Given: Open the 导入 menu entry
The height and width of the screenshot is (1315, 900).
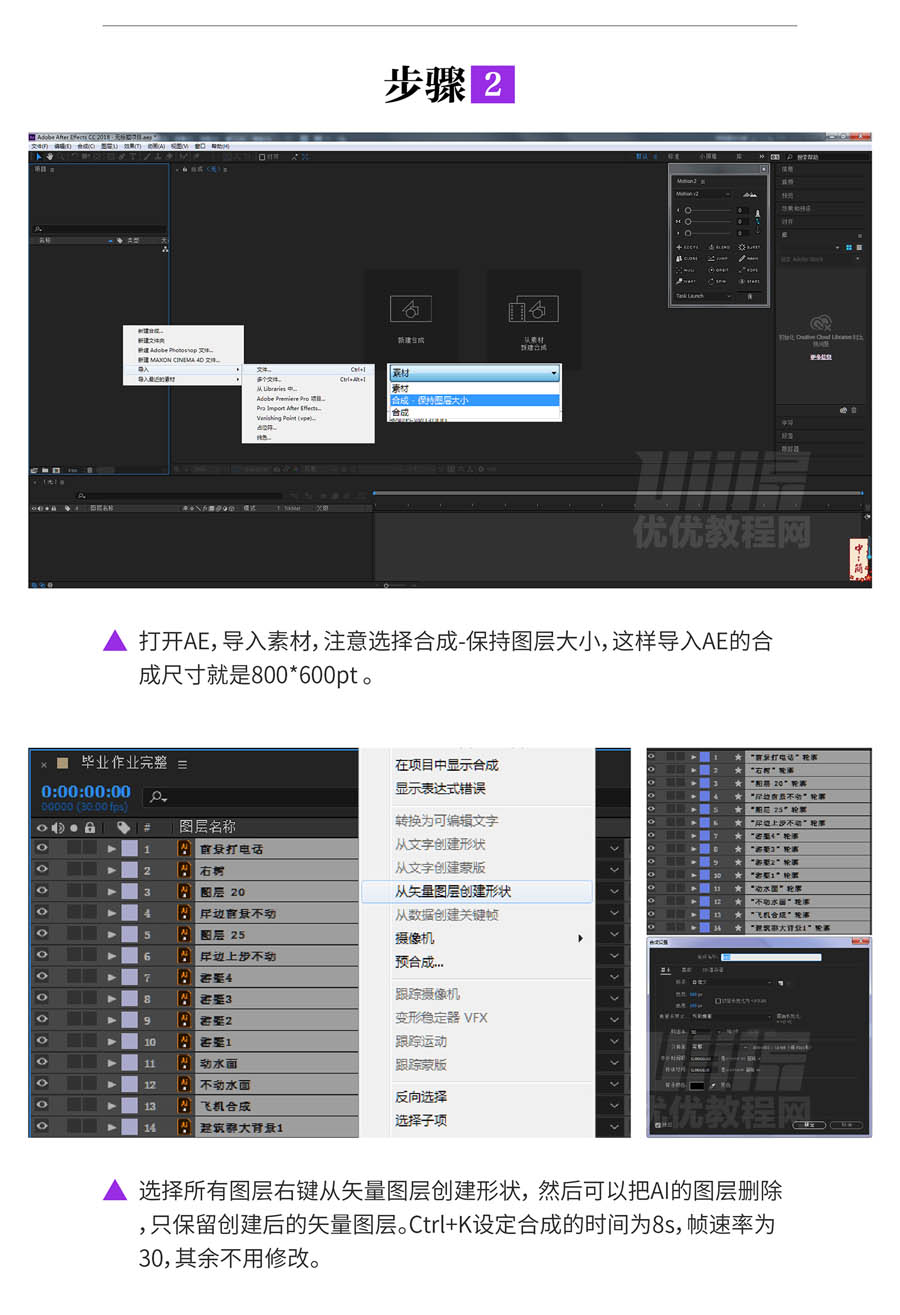Looking at the screenshot, I should (x=183, y=369).
